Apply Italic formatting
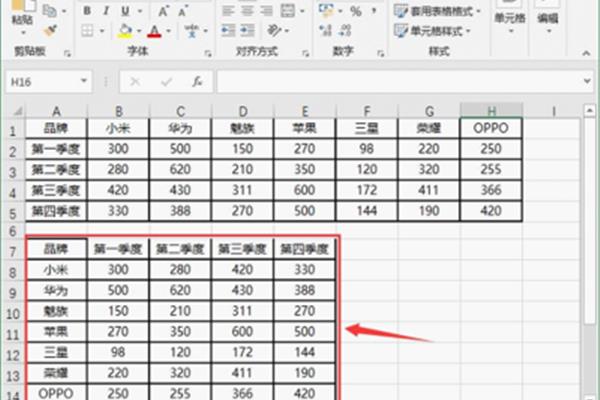The height and width of the screenshot is (400, 600). pos(106,11)
